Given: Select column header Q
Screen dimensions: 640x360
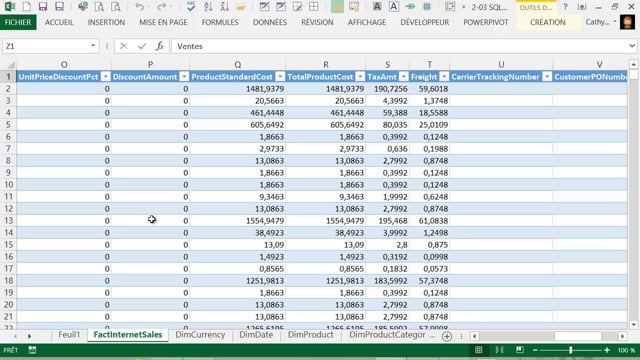Looking at the screenshot, I should [238, 64].
